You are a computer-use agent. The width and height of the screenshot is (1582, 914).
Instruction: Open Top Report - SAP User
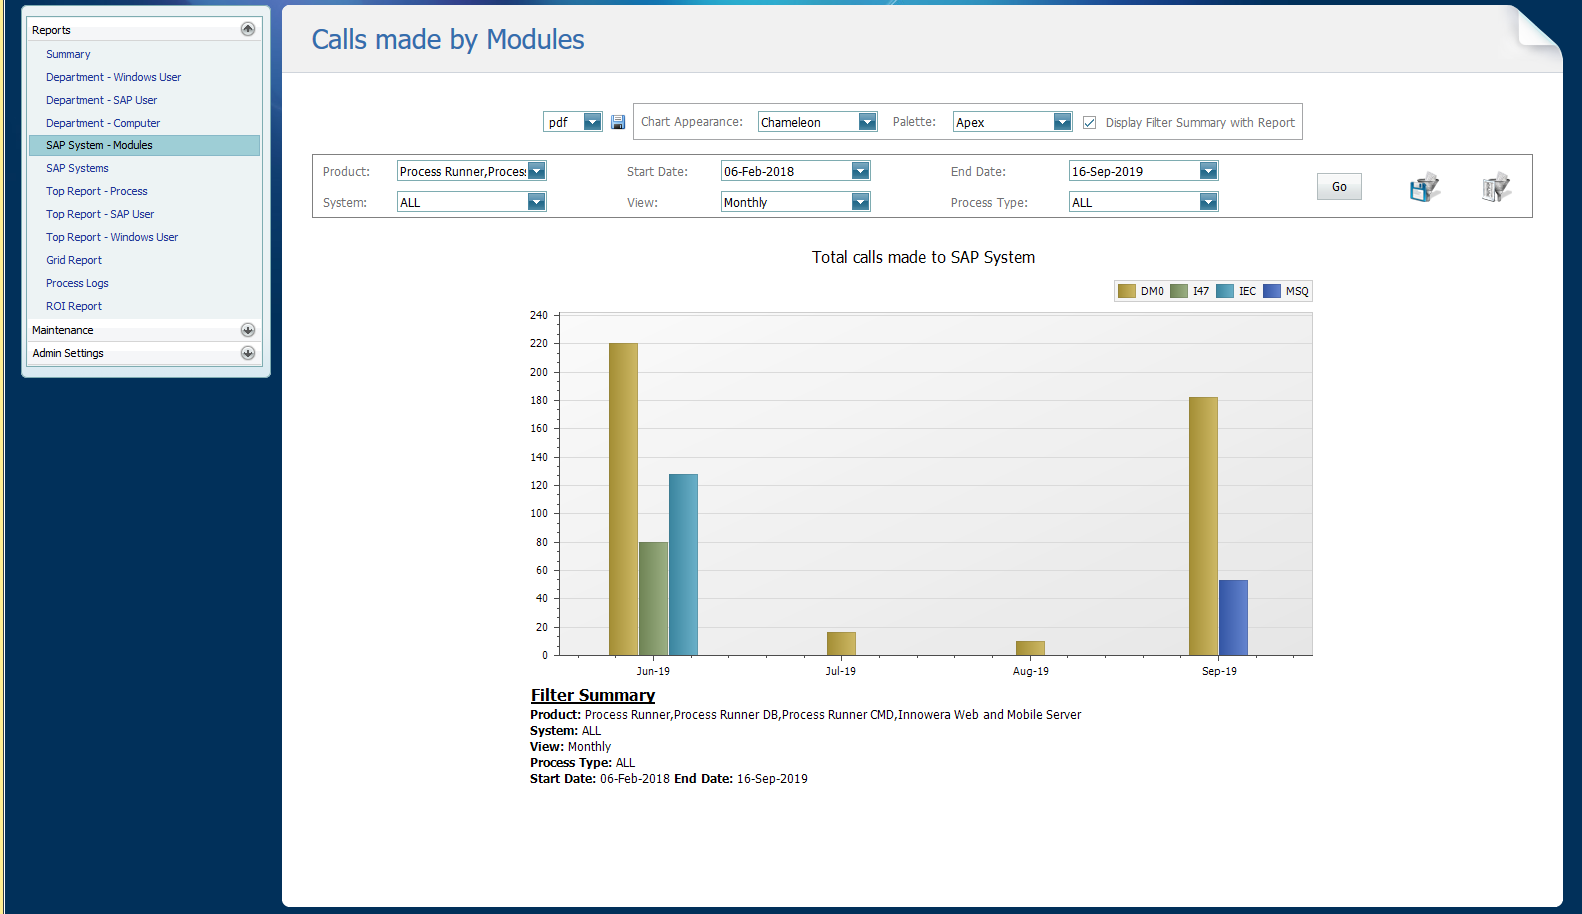[100, 214]
